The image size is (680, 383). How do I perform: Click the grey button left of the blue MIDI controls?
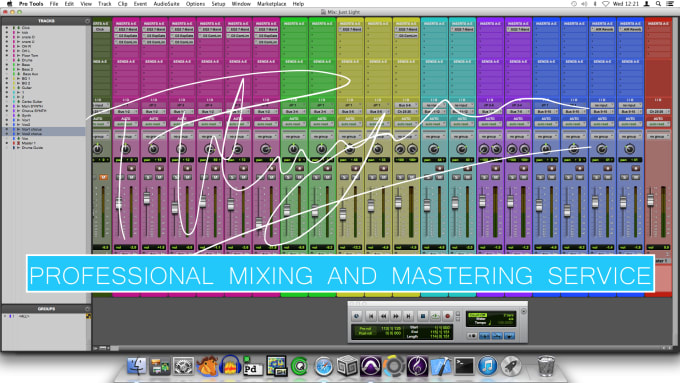tap(472, 336)
